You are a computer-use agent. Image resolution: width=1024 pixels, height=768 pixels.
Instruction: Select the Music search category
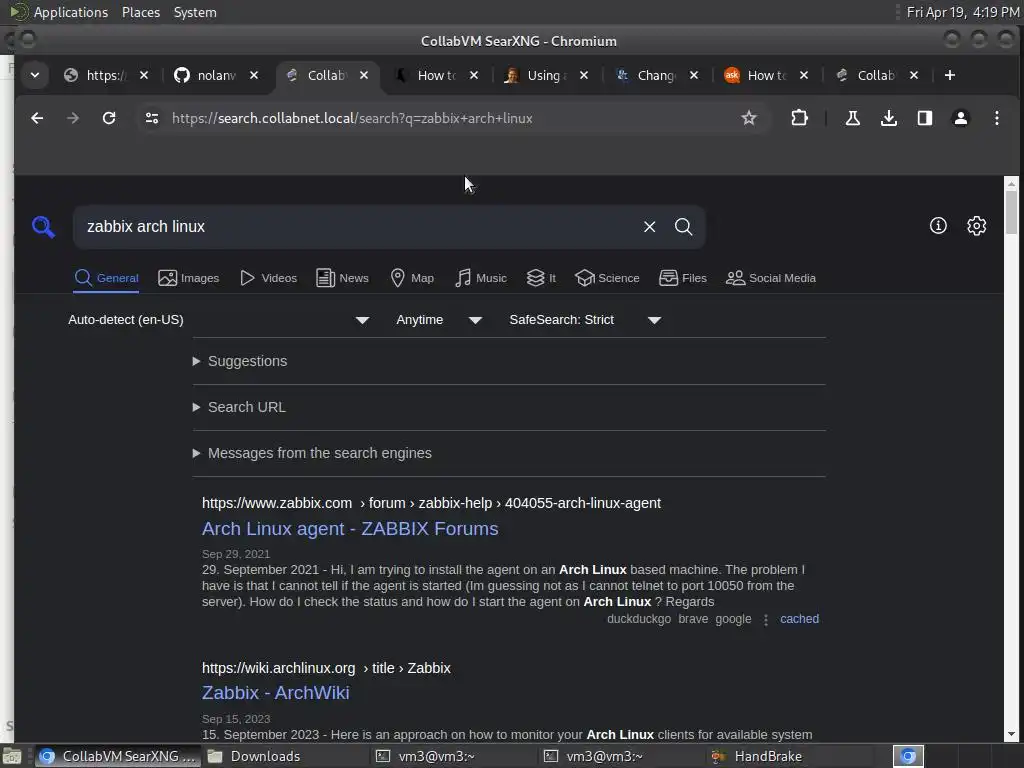tap(481, 278)
